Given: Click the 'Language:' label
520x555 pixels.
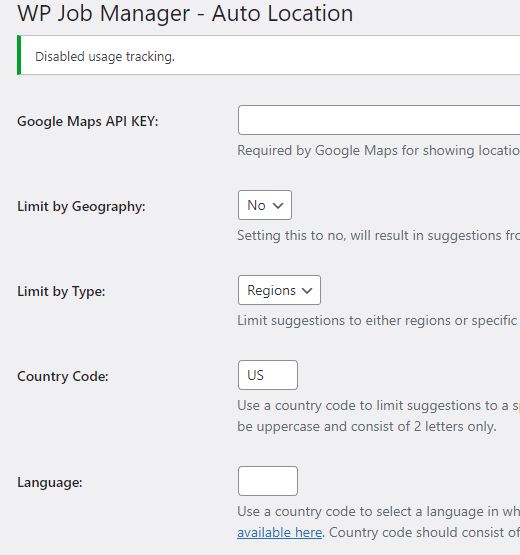Looking at the screenshot, I should [50, 482].
